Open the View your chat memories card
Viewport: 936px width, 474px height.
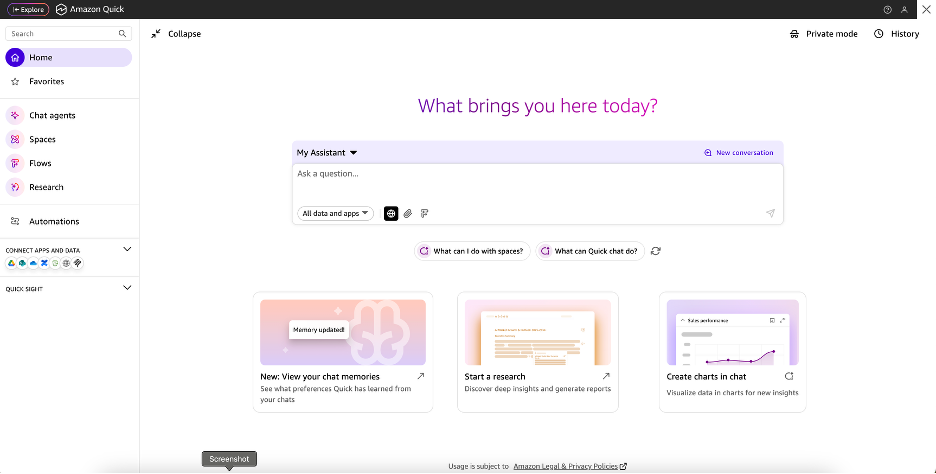coord(343,352)
